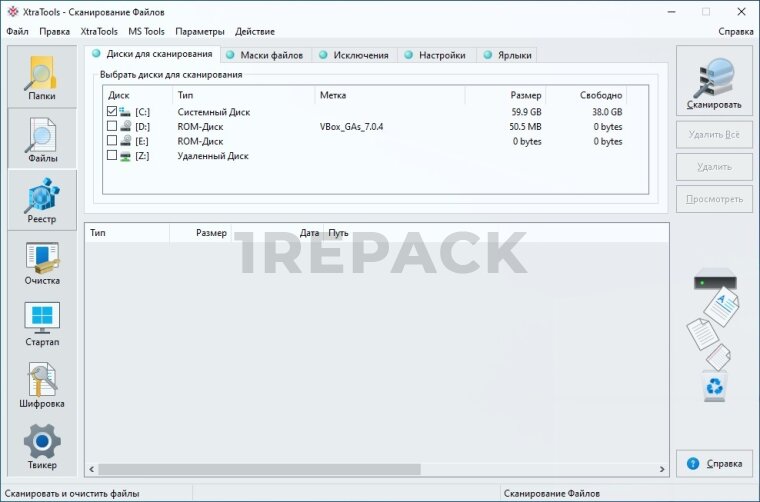The image size is (760, 502).
Task: Switch to the Маски файлов tab
Action: (x=269, y=55)
